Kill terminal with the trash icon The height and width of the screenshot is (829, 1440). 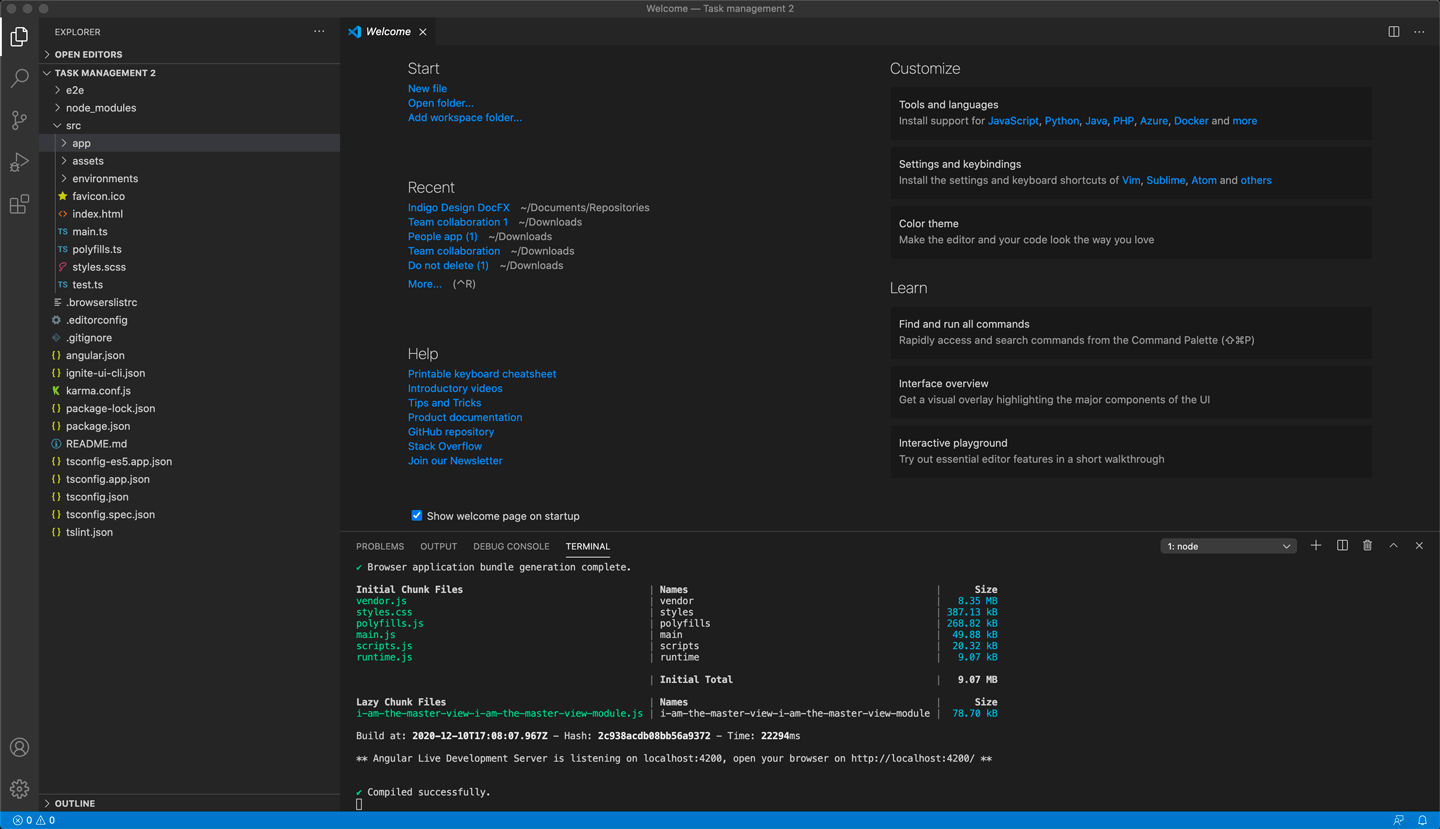point(1367,546)
